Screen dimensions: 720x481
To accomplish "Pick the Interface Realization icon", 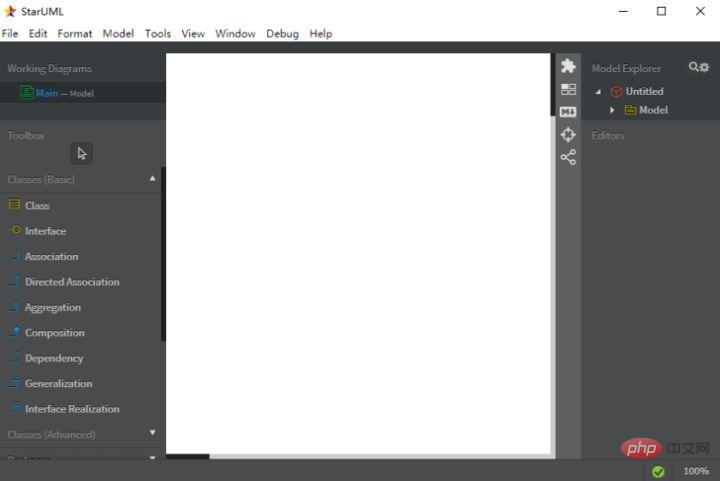I will point(15,408).
